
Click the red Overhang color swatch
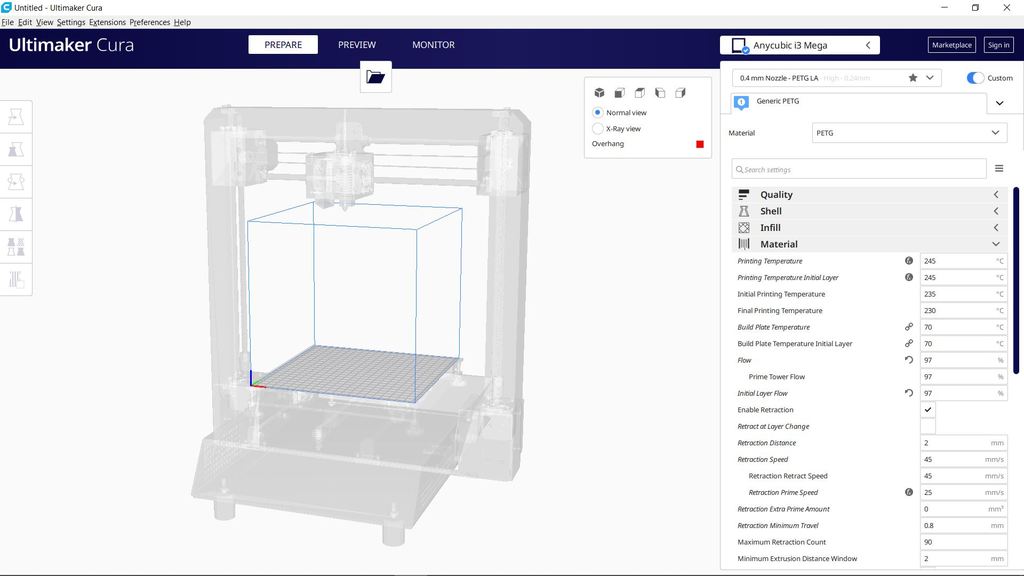coord(699,144)
